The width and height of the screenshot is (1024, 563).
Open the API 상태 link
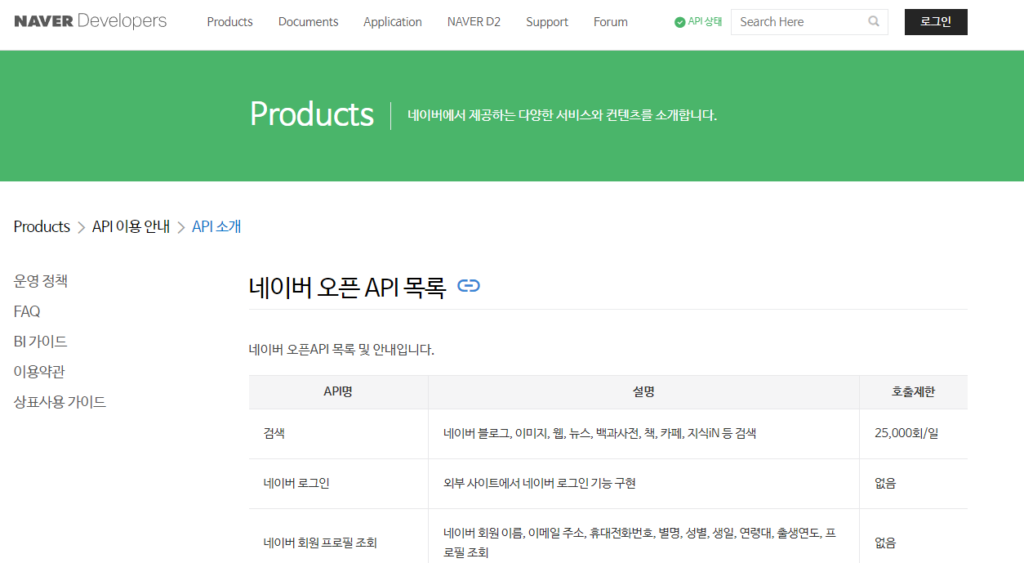705,22
